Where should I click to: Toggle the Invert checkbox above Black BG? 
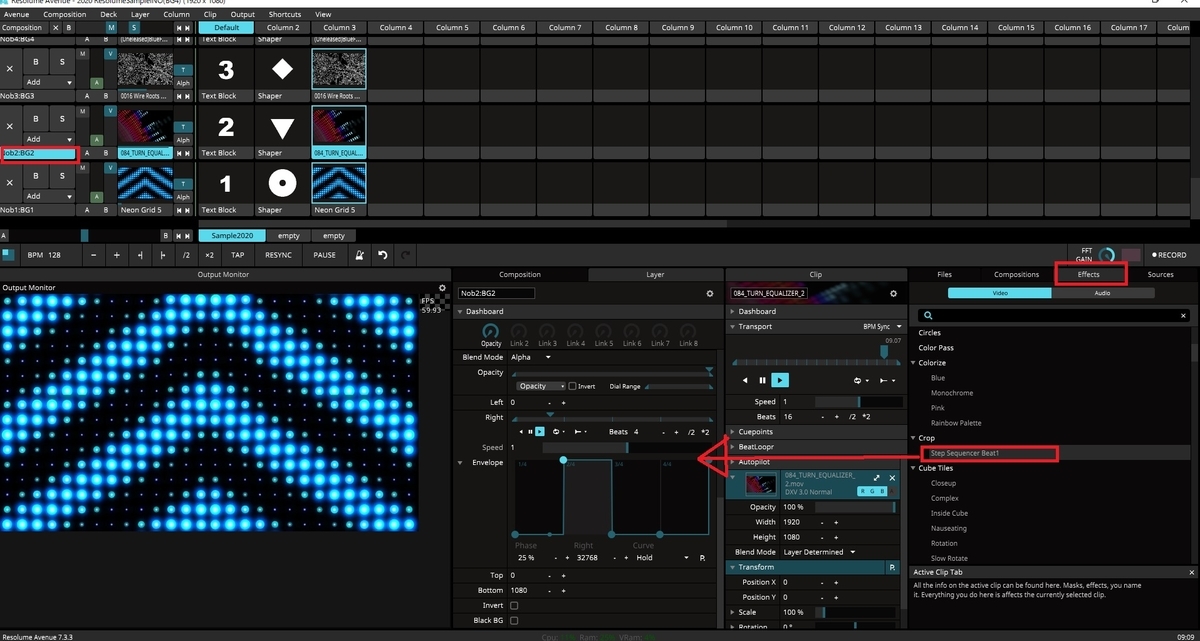pyautogui.click(x=514, y=605)
